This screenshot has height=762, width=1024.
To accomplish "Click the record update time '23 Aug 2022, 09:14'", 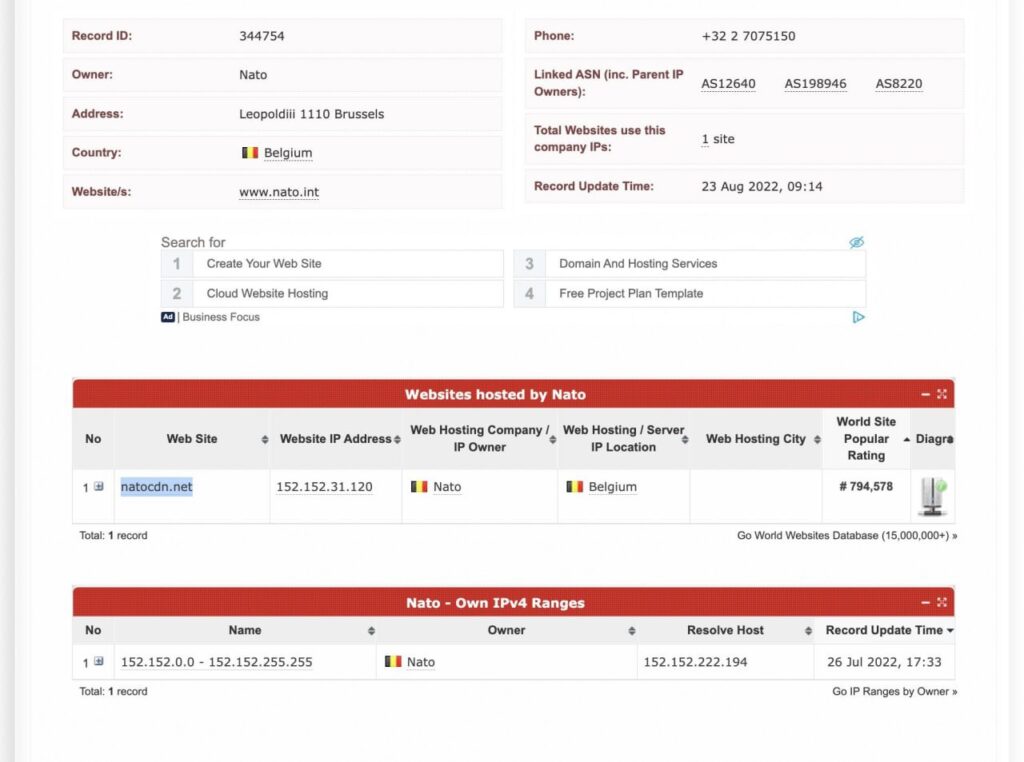I will pyautogui.click(x=762, y=186).
